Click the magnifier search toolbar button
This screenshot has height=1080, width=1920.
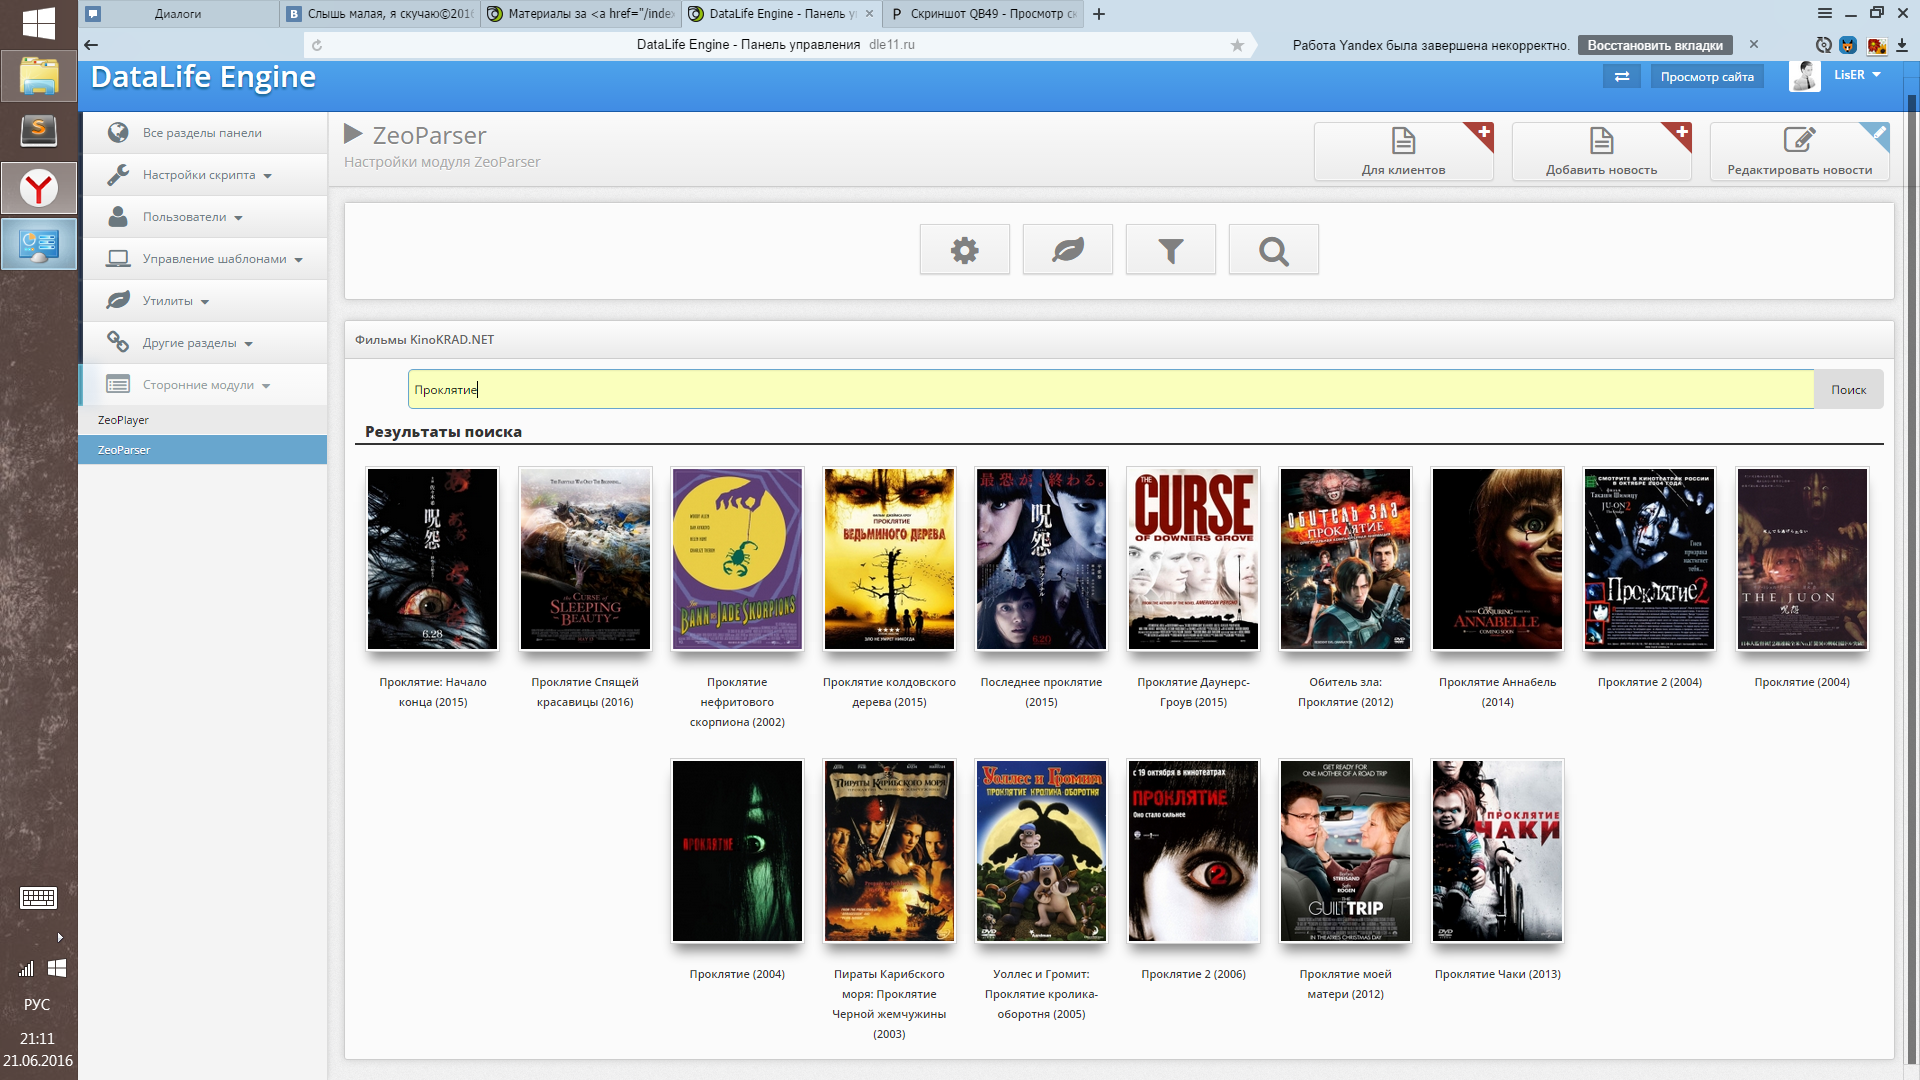1273,250
